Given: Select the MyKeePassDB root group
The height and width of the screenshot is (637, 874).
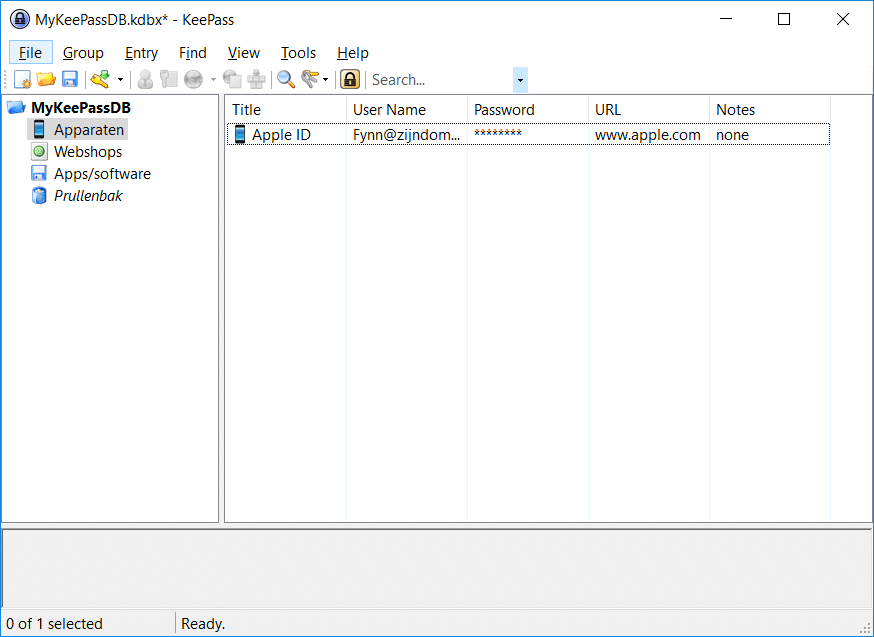Looking at the screenshot, I should click(x=81, y=108).
